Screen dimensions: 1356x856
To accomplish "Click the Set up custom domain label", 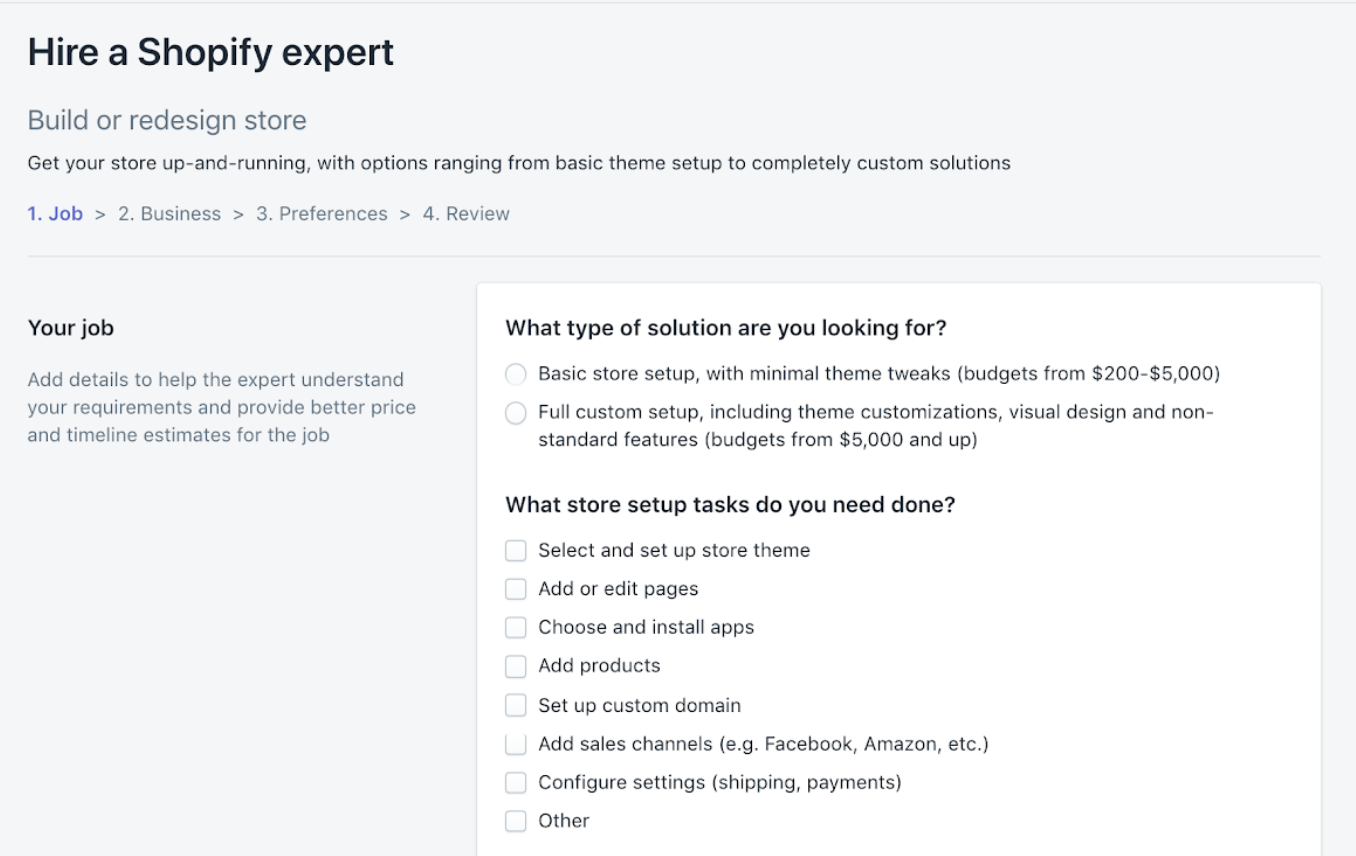I will coord(639,705).
